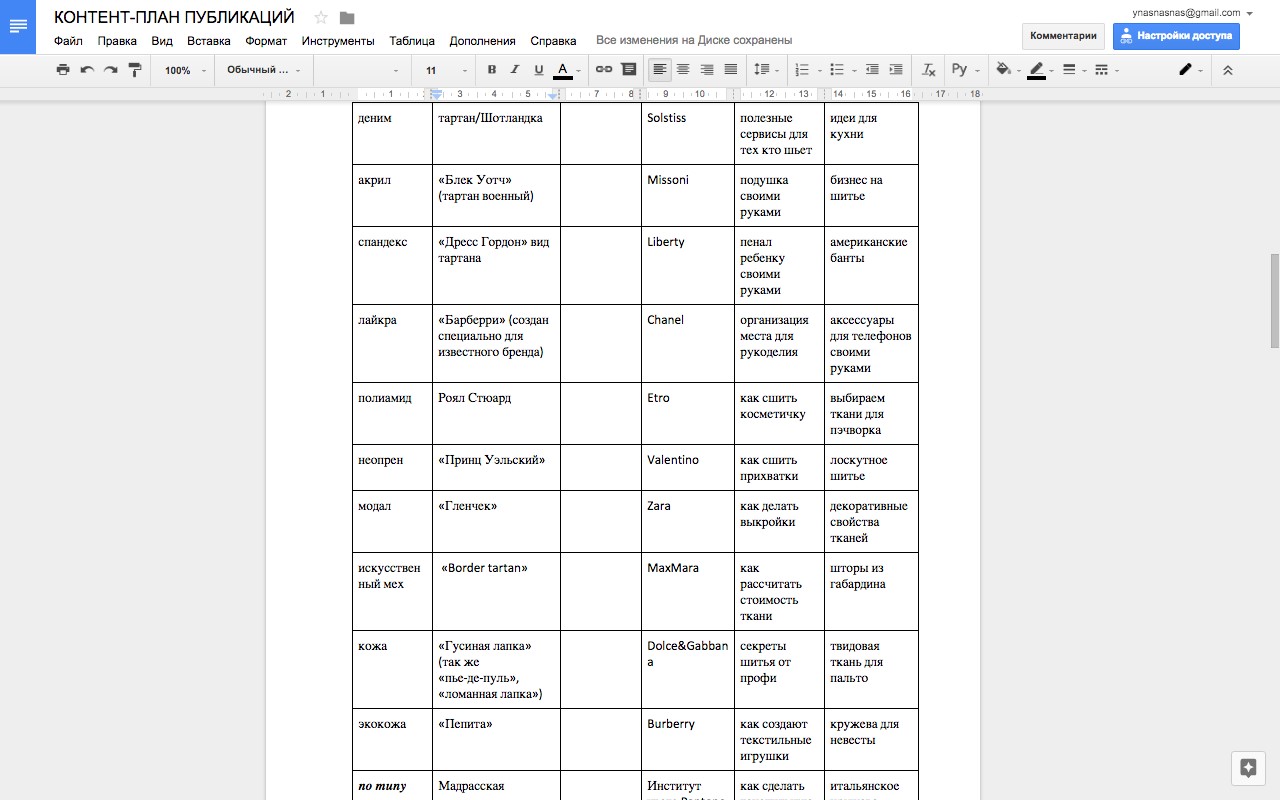Open bulleted list options arrow
Image resolution: width=1280 pixels, height=800 pixels.
pyautogui.click(x=854, y=71)
